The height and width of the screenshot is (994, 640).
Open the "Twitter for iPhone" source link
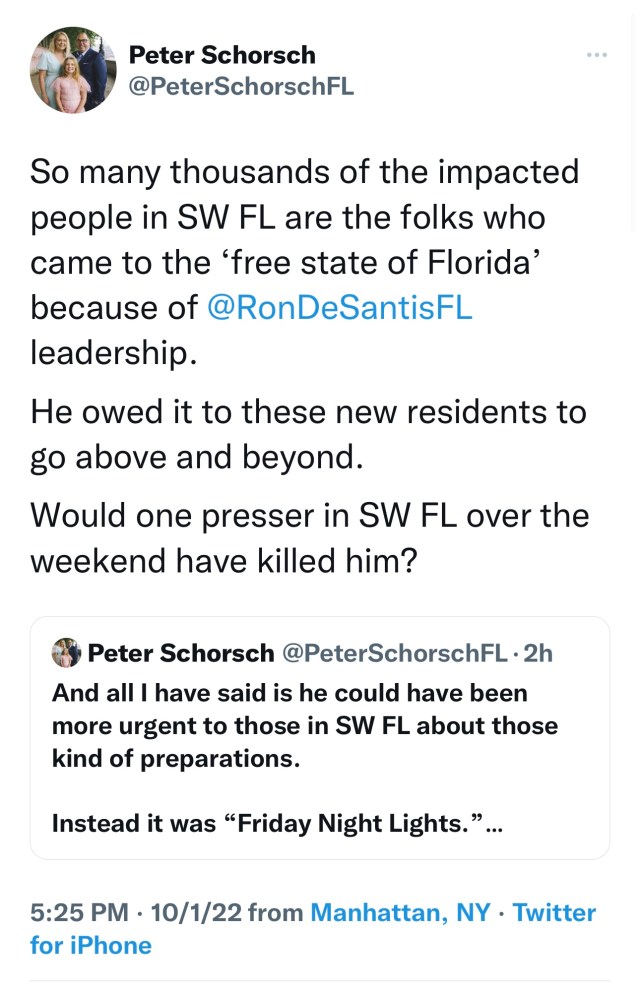[92, 945]
